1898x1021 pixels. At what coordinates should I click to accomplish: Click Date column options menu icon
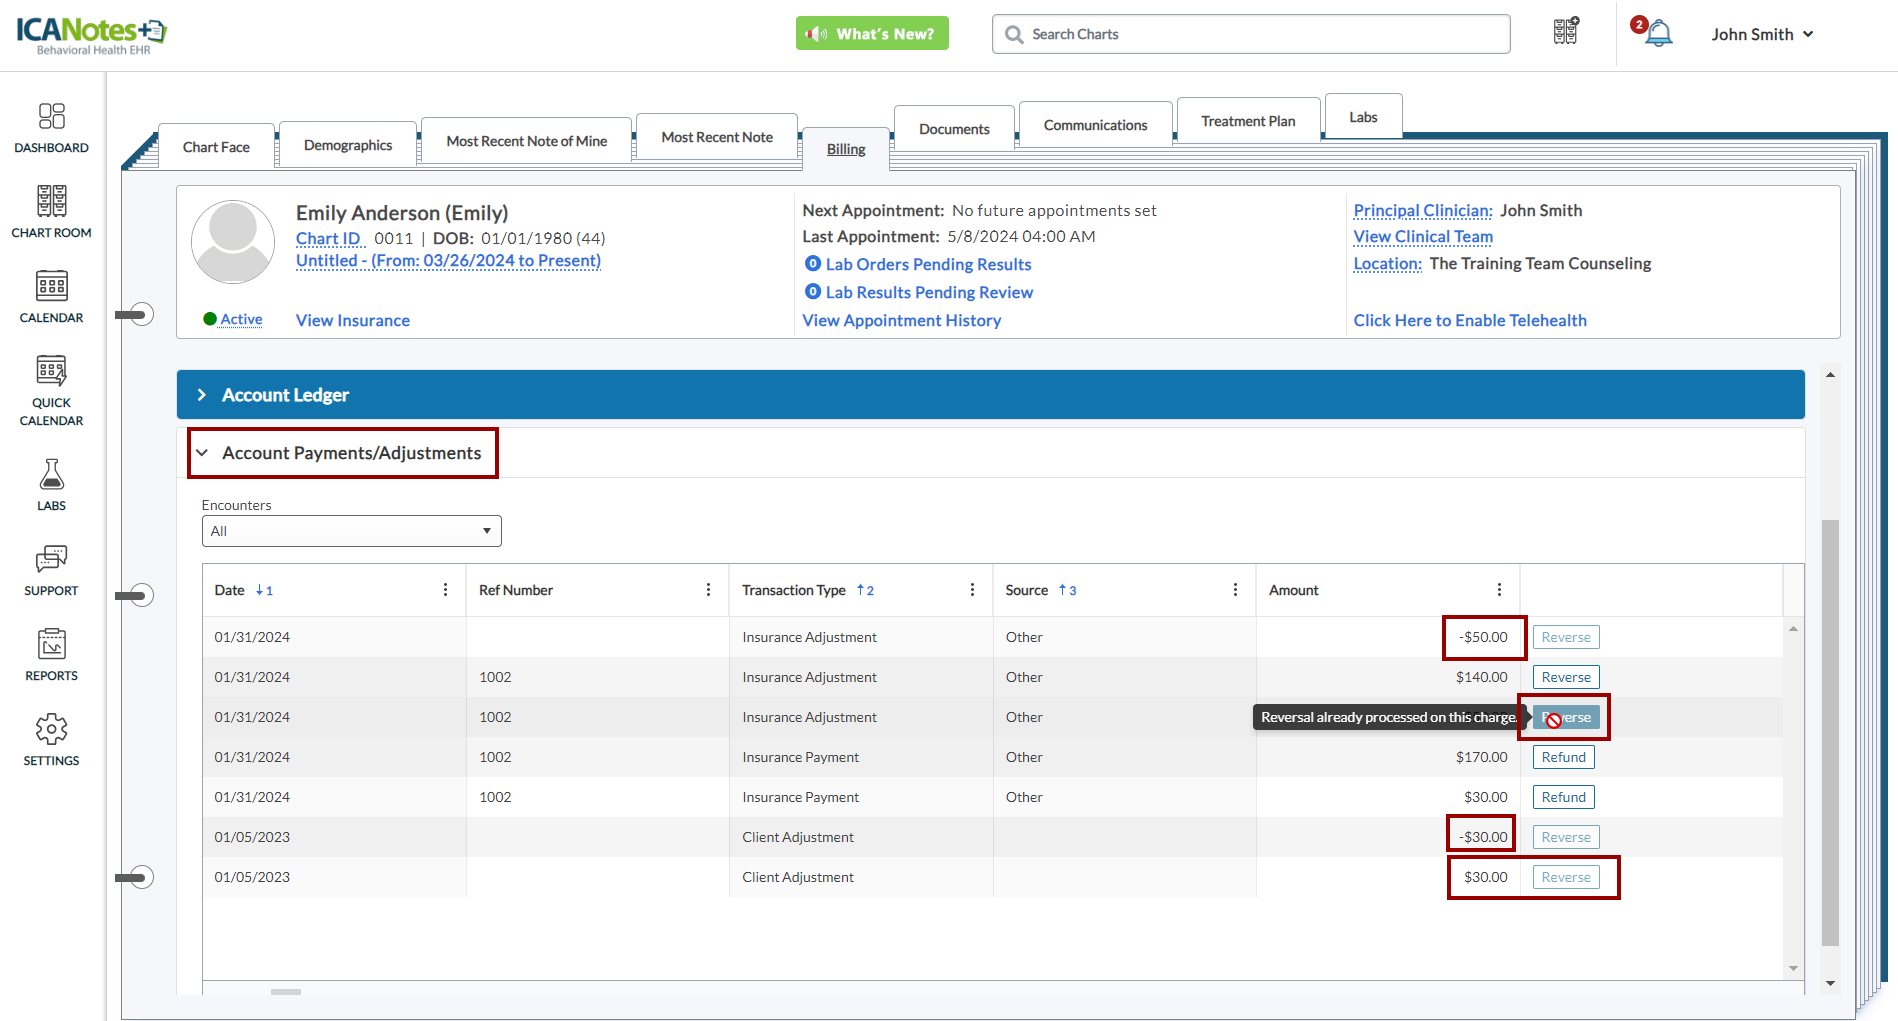point(445,590)
